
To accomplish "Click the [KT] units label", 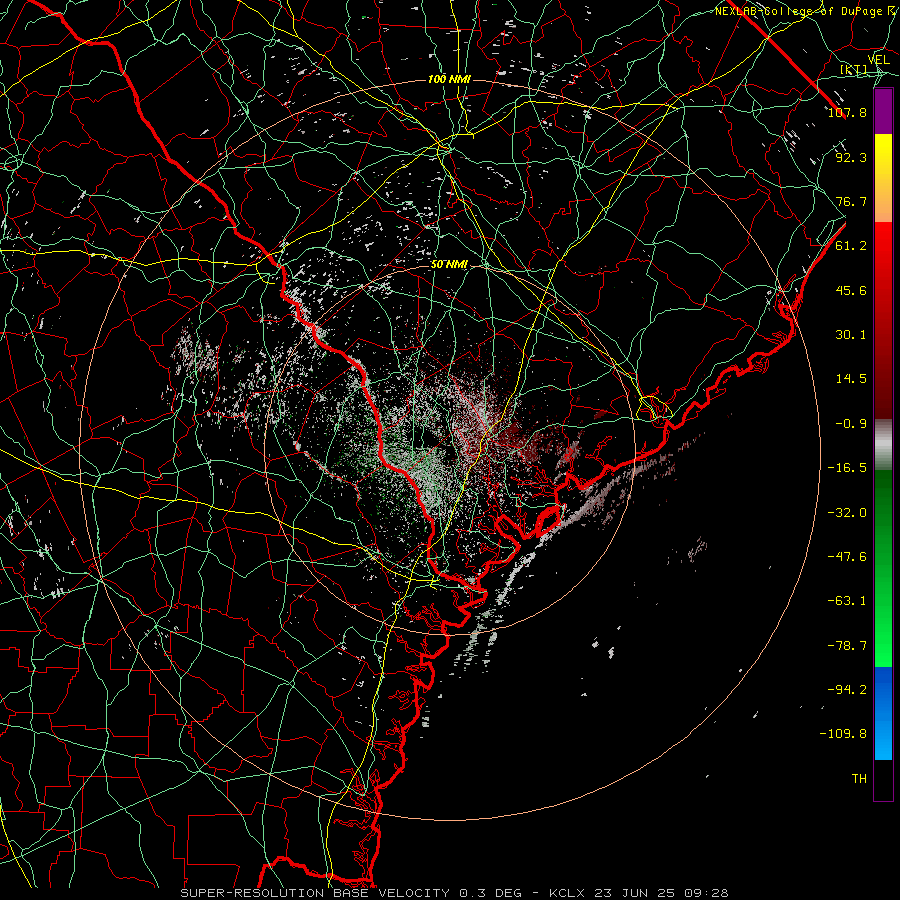I will [x=853, y=70].
